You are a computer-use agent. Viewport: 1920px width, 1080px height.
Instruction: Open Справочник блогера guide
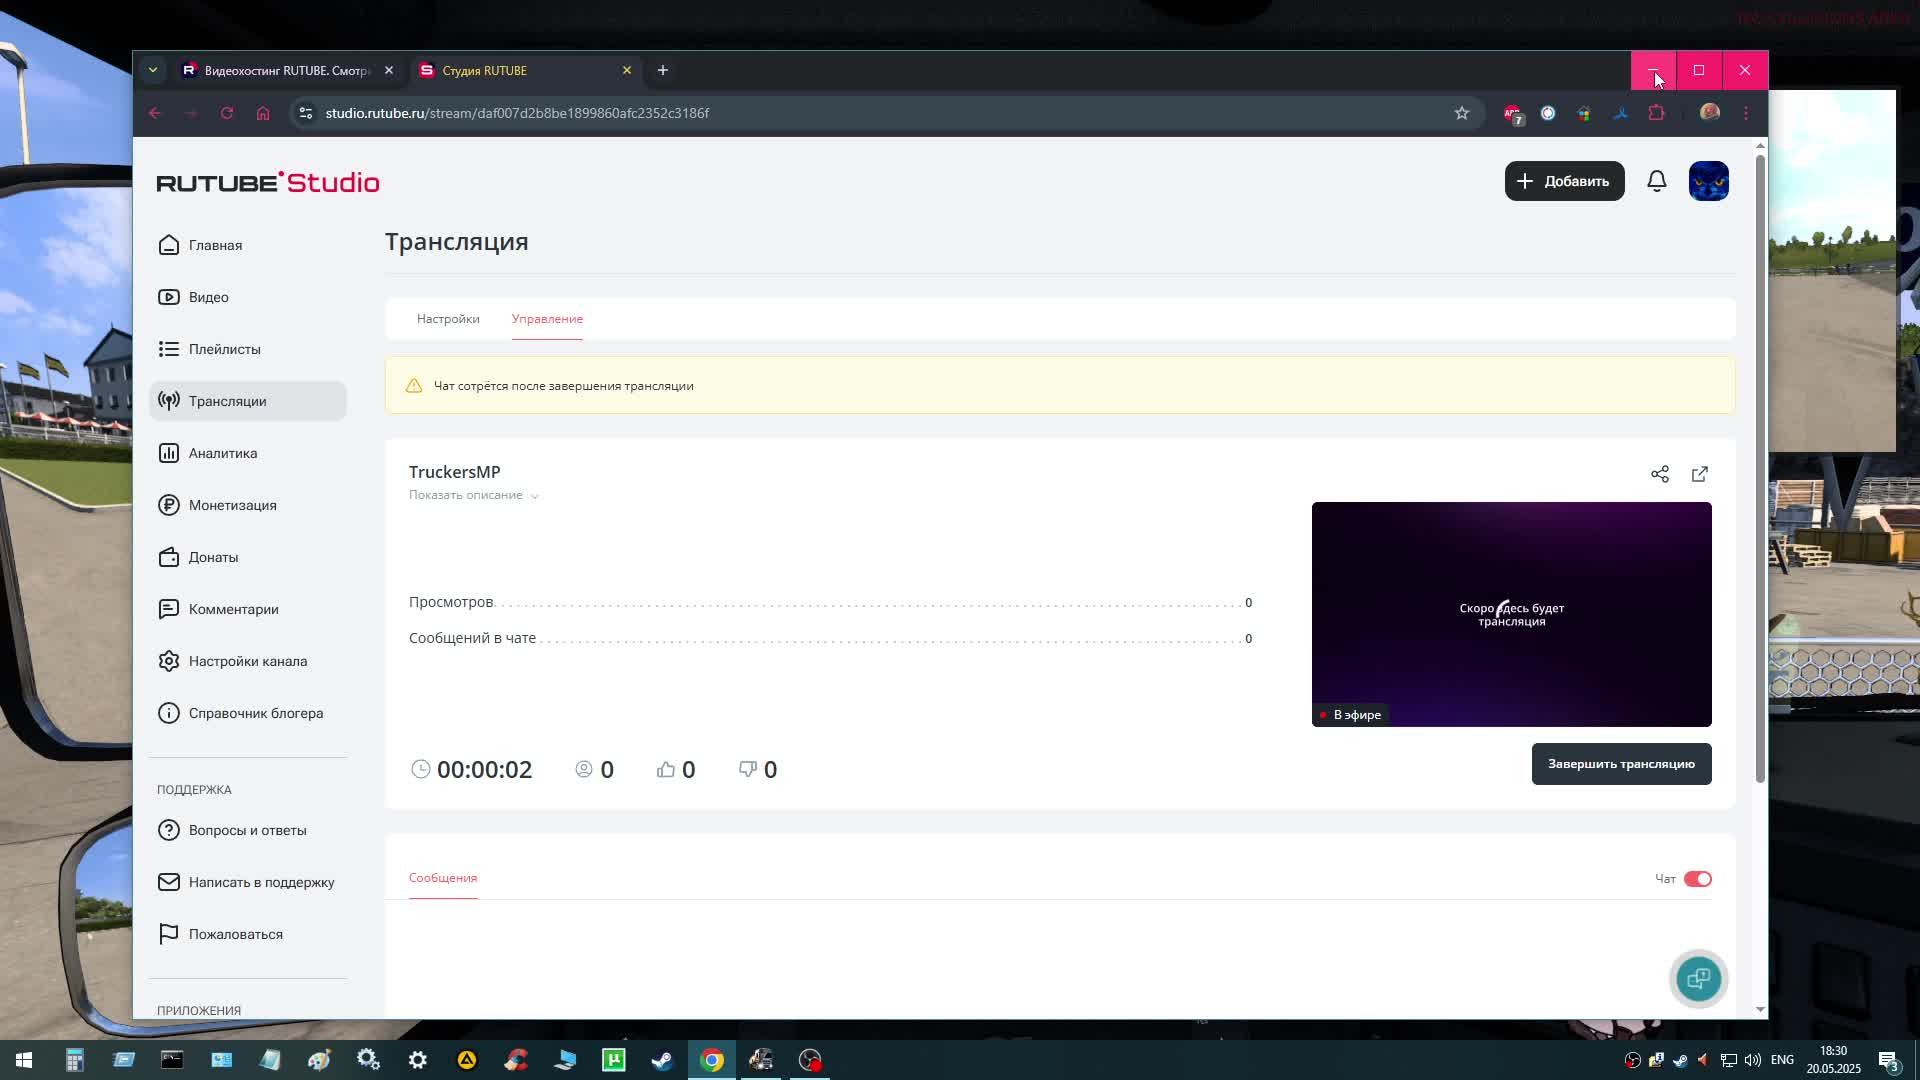247,713
